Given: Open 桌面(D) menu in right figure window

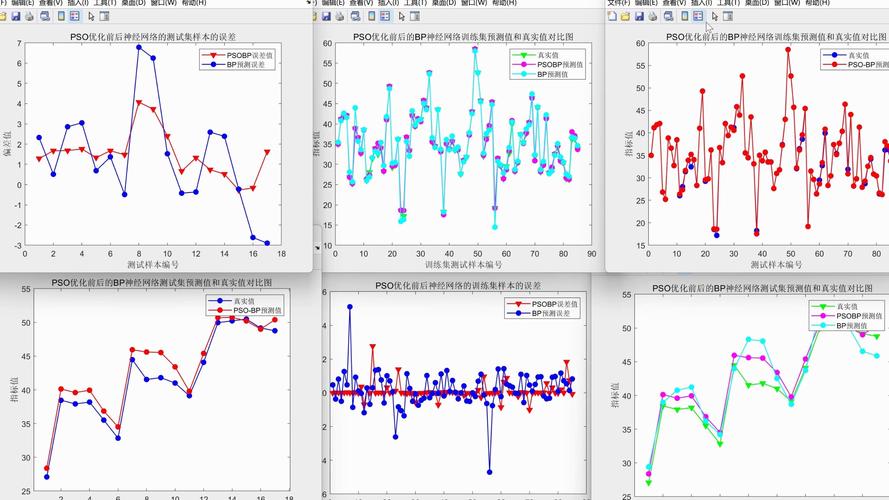Looking at the screenshot, I should [x=756, y=3].
